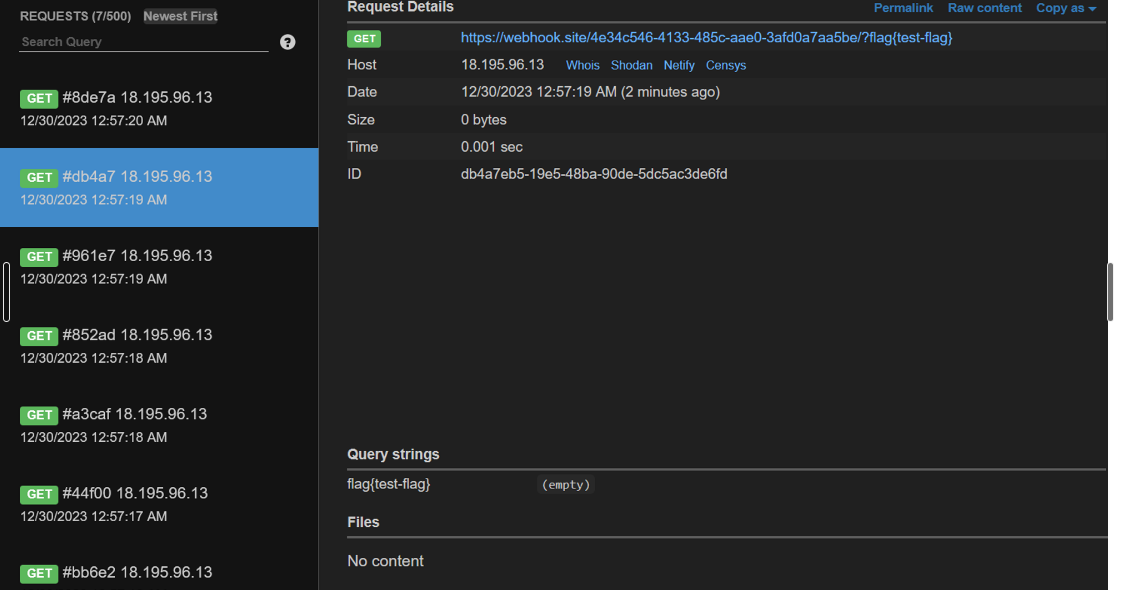Viewport: 1121px width, 590px height.
Task: Click the right-side page scrollbar thumb
Action: coord(1110,292)
